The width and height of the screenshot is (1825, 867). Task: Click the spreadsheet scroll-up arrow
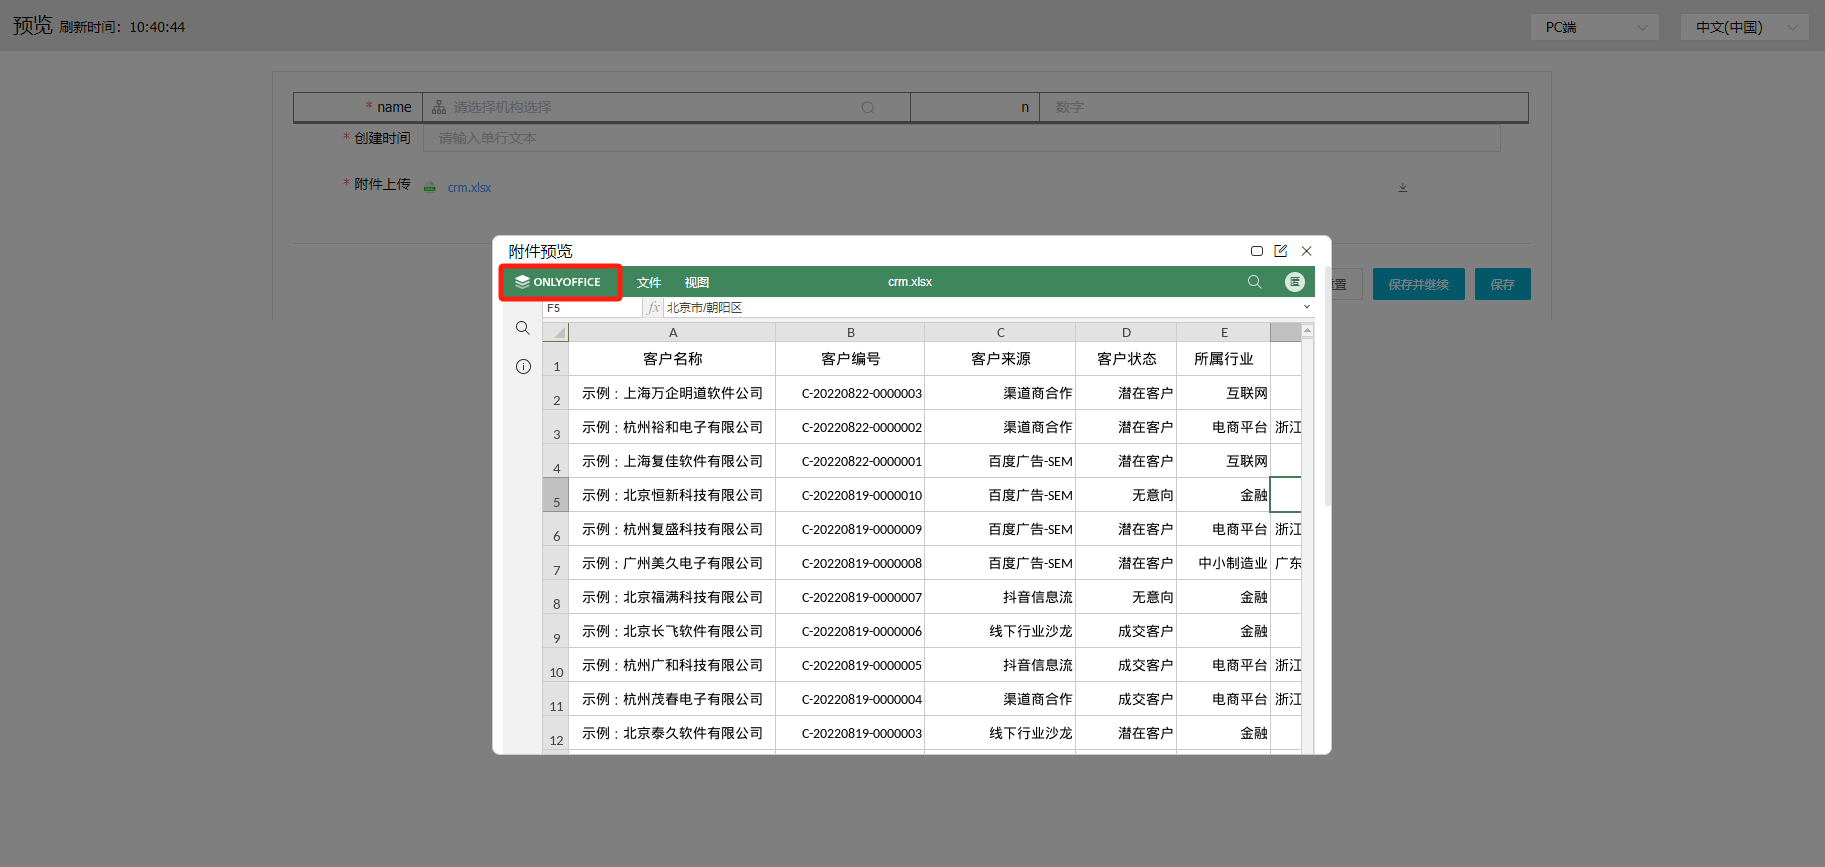tap(1307, 331)
